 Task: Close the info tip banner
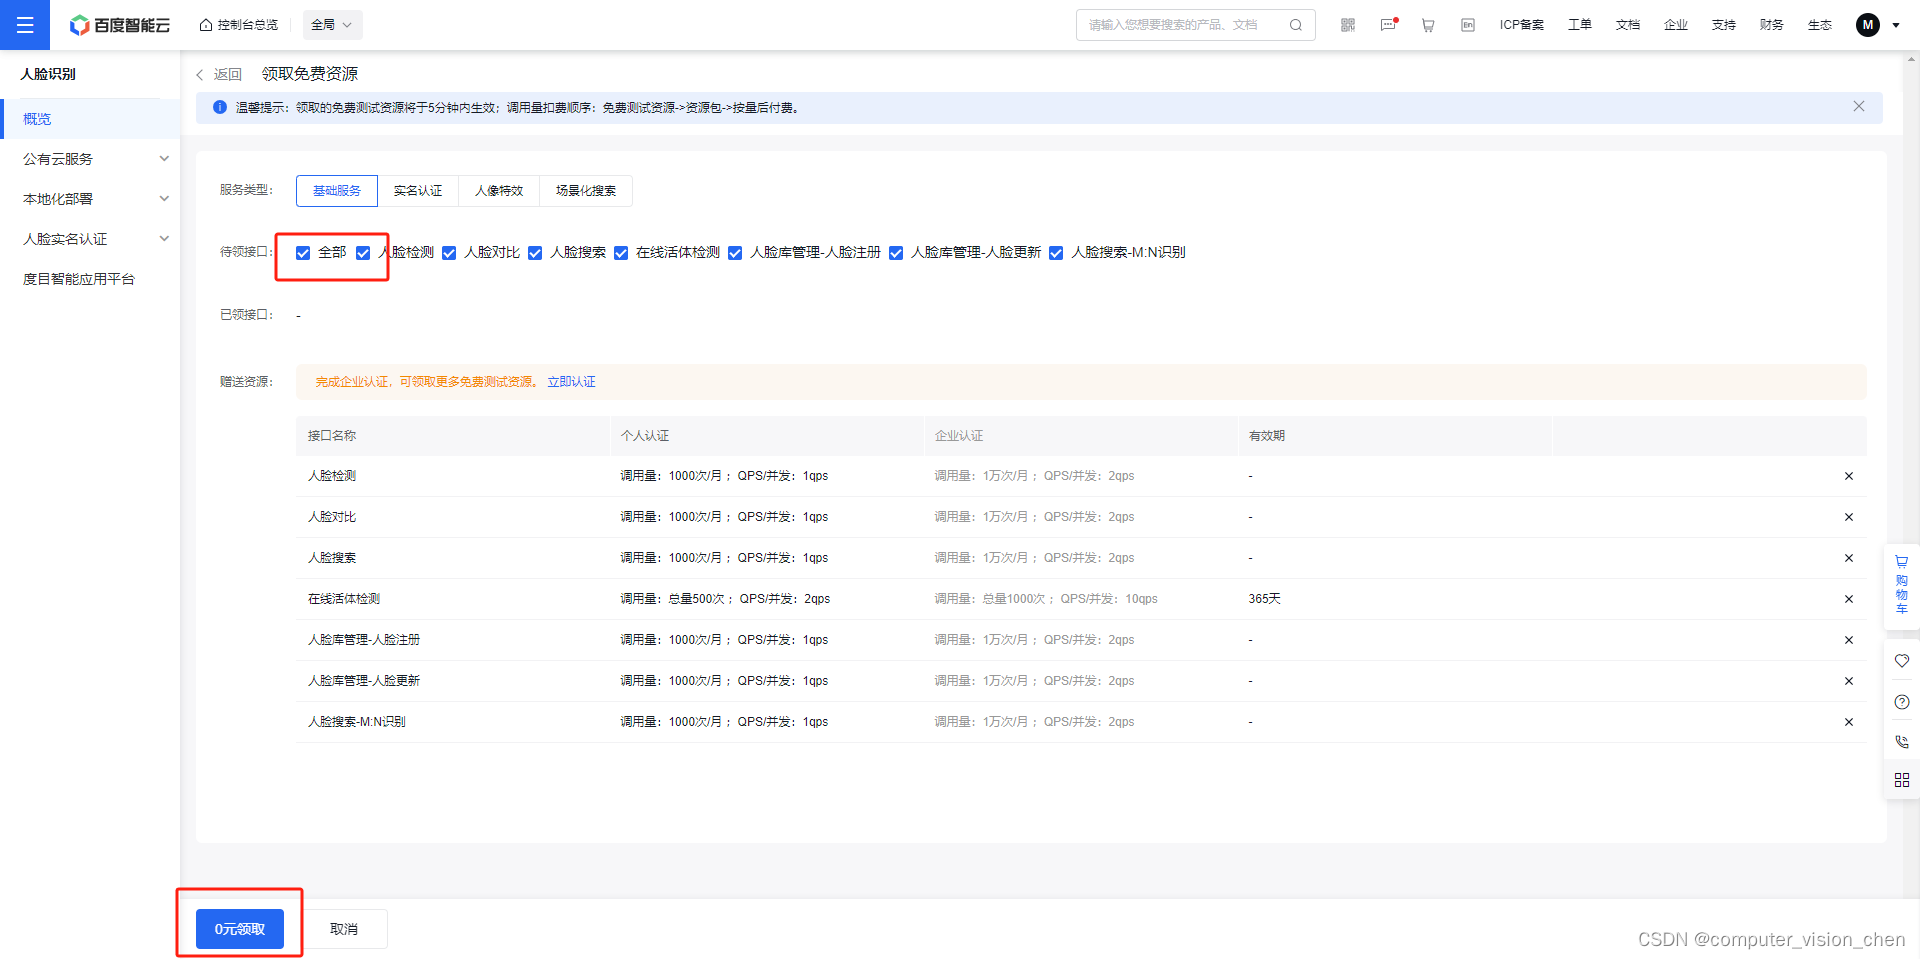tap(1859, 107)
